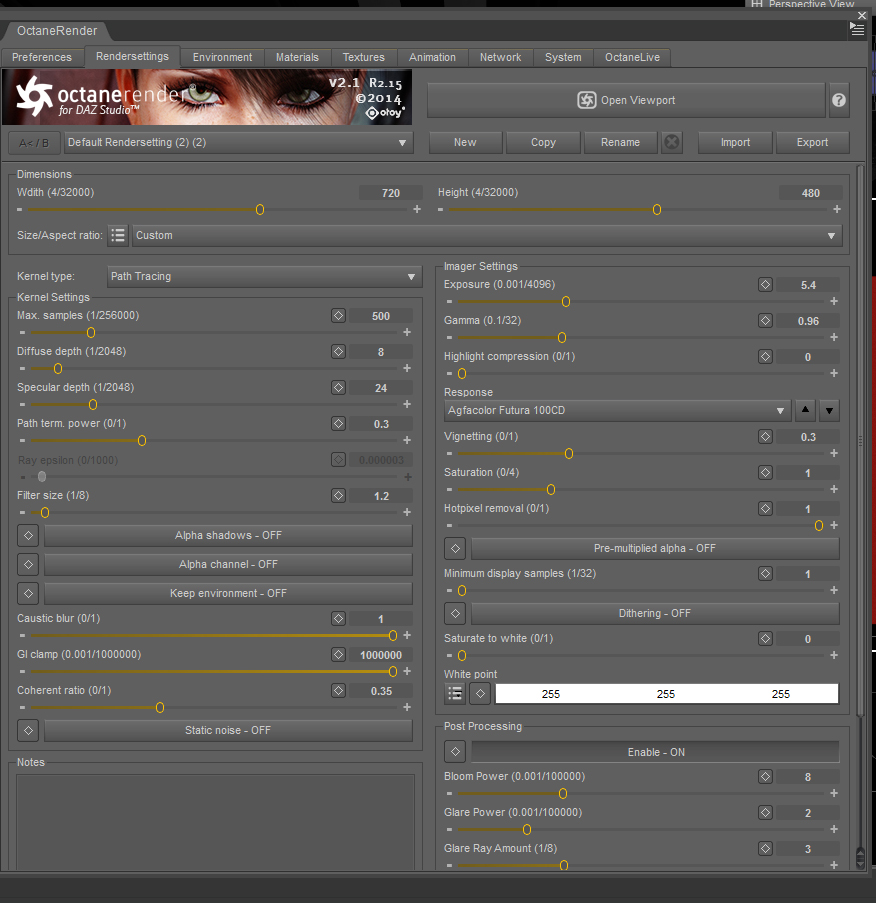The image size is (876, 903).
Task: Click the Path term. power diamond icon
Action: [338, 424]
